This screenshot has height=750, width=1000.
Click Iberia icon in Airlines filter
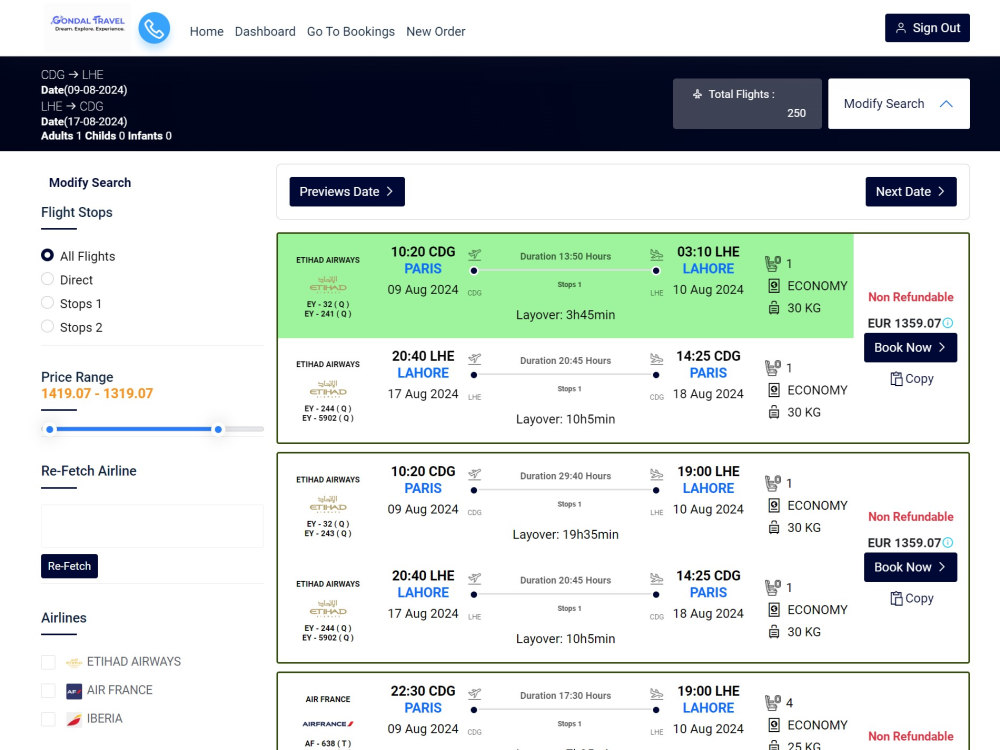pyautogui.click(x=74, y=719)
